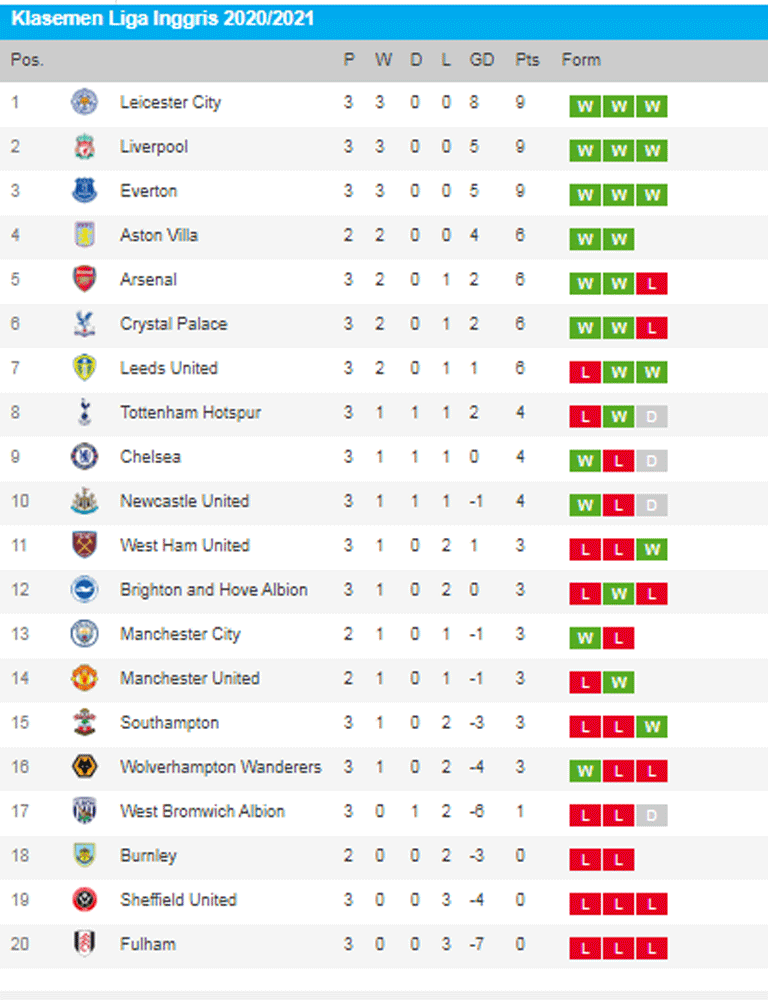Screen dimensions: 768x1000
Task: Open the West Bromwich Albion link
Action: pyautogui.click(x=202, y=812)
